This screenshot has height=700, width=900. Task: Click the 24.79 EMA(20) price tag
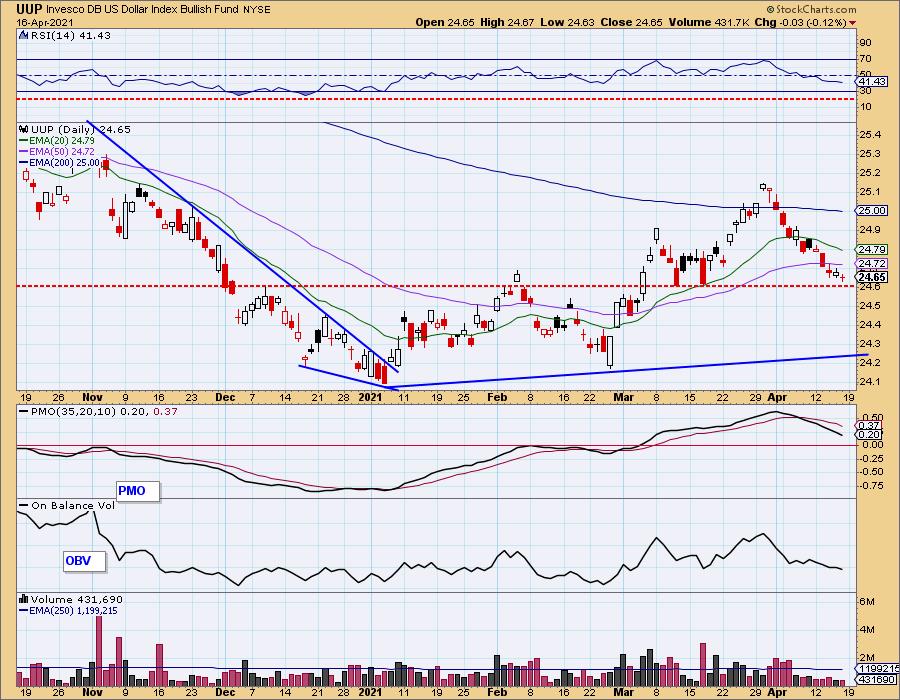(x=872, y=250)
